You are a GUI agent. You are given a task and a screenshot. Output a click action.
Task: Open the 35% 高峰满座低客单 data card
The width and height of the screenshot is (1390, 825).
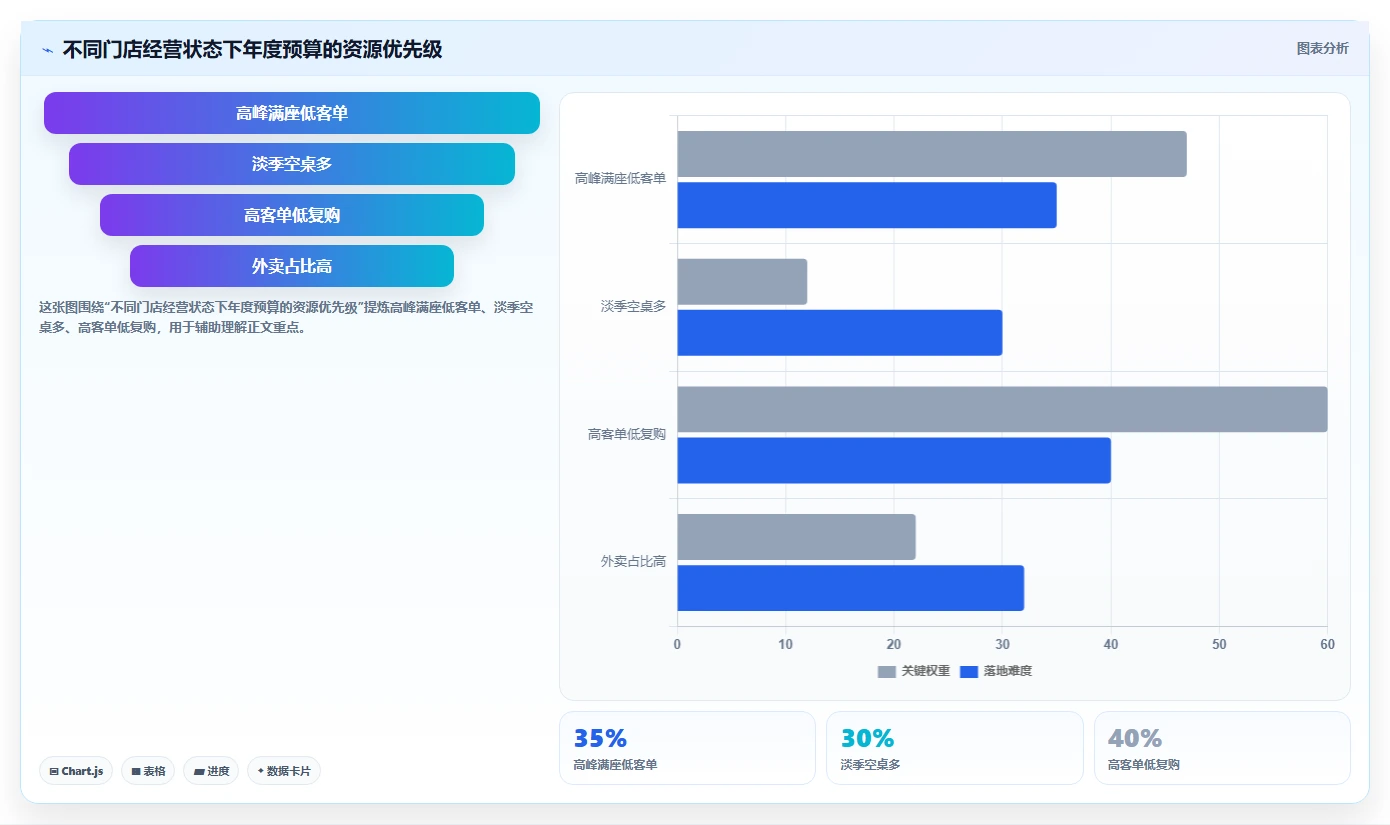[x=687, y=748]
